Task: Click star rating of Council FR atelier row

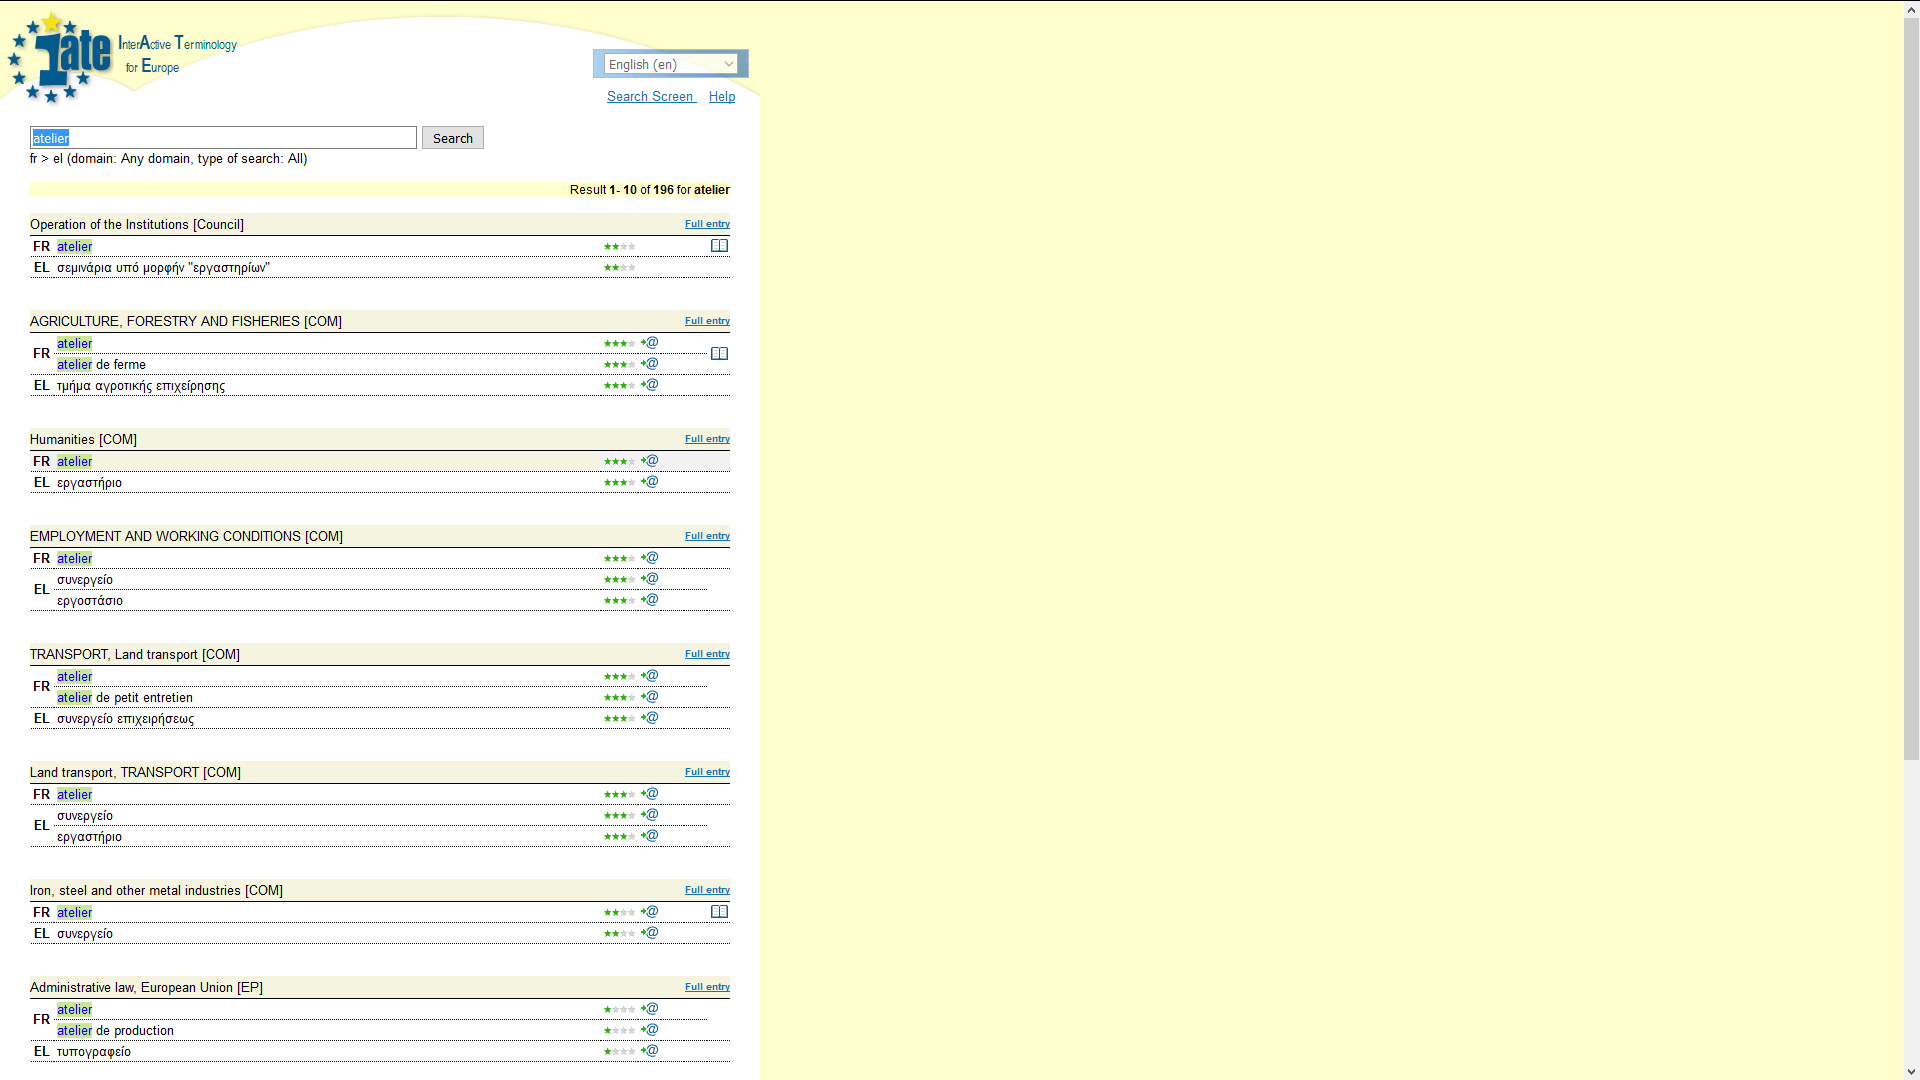Action: point(619,247)
